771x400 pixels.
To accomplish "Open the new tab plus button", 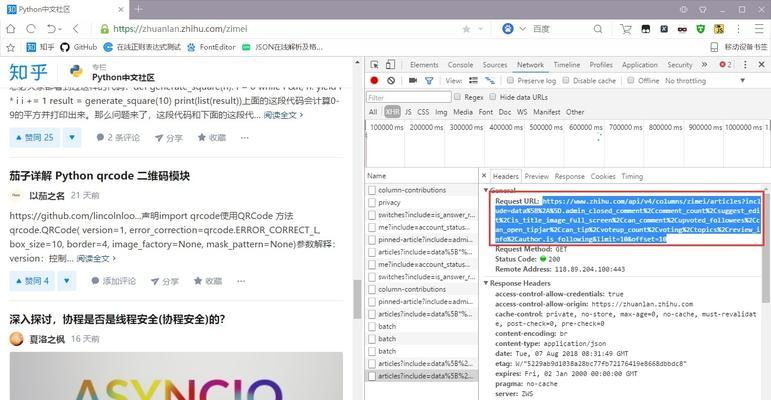I will coord(139,9).
